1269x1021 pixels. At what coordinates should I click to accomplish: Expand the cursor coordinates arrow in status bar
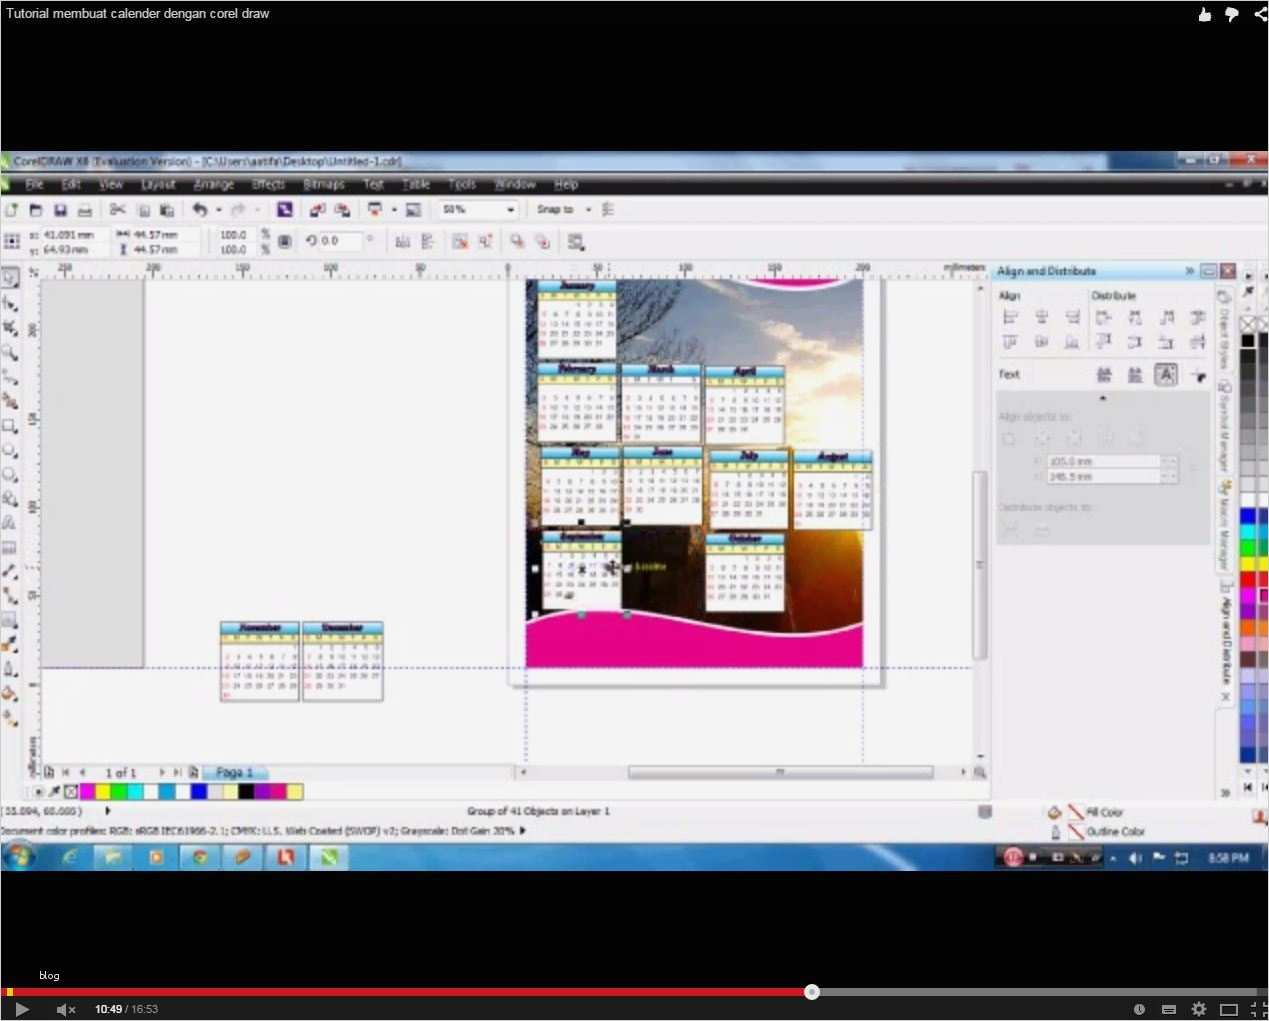[x=107, y=811]
